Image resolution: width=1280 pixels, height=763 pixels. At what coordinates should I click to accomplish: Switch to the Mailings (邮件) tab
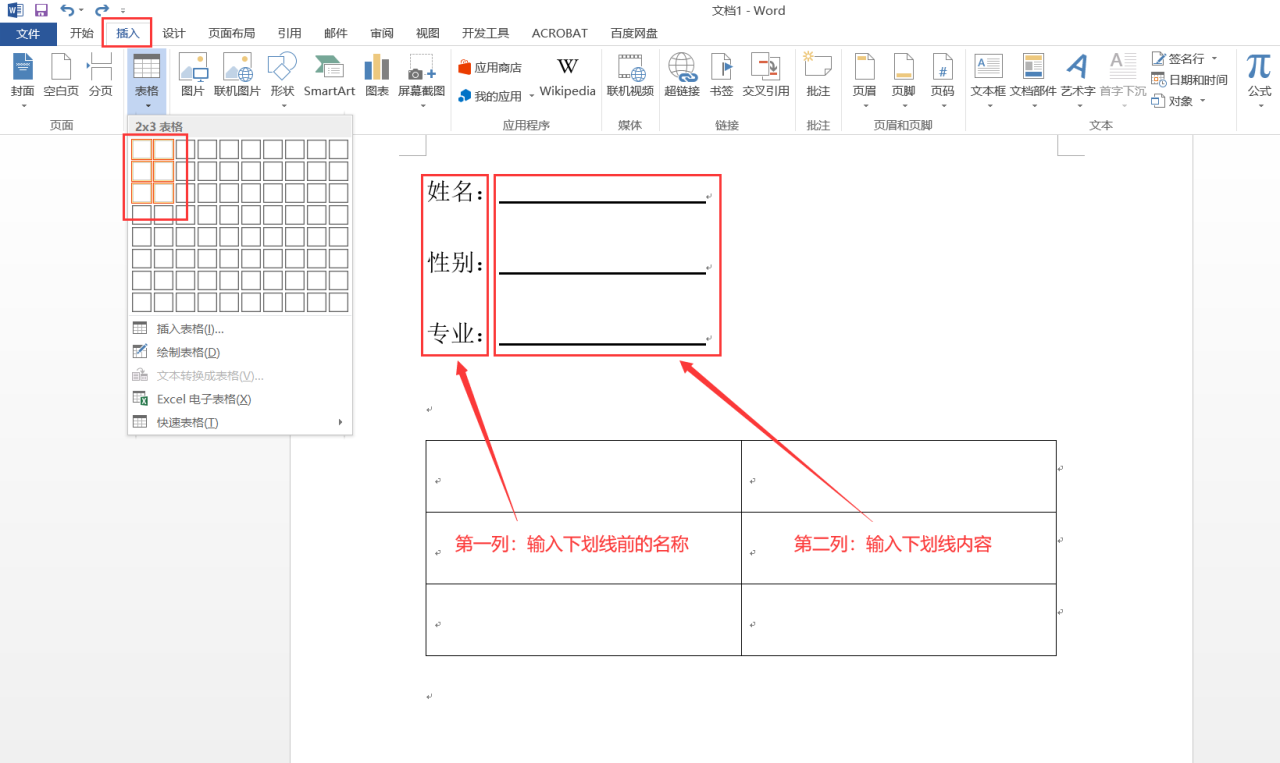tap(336, 34)
